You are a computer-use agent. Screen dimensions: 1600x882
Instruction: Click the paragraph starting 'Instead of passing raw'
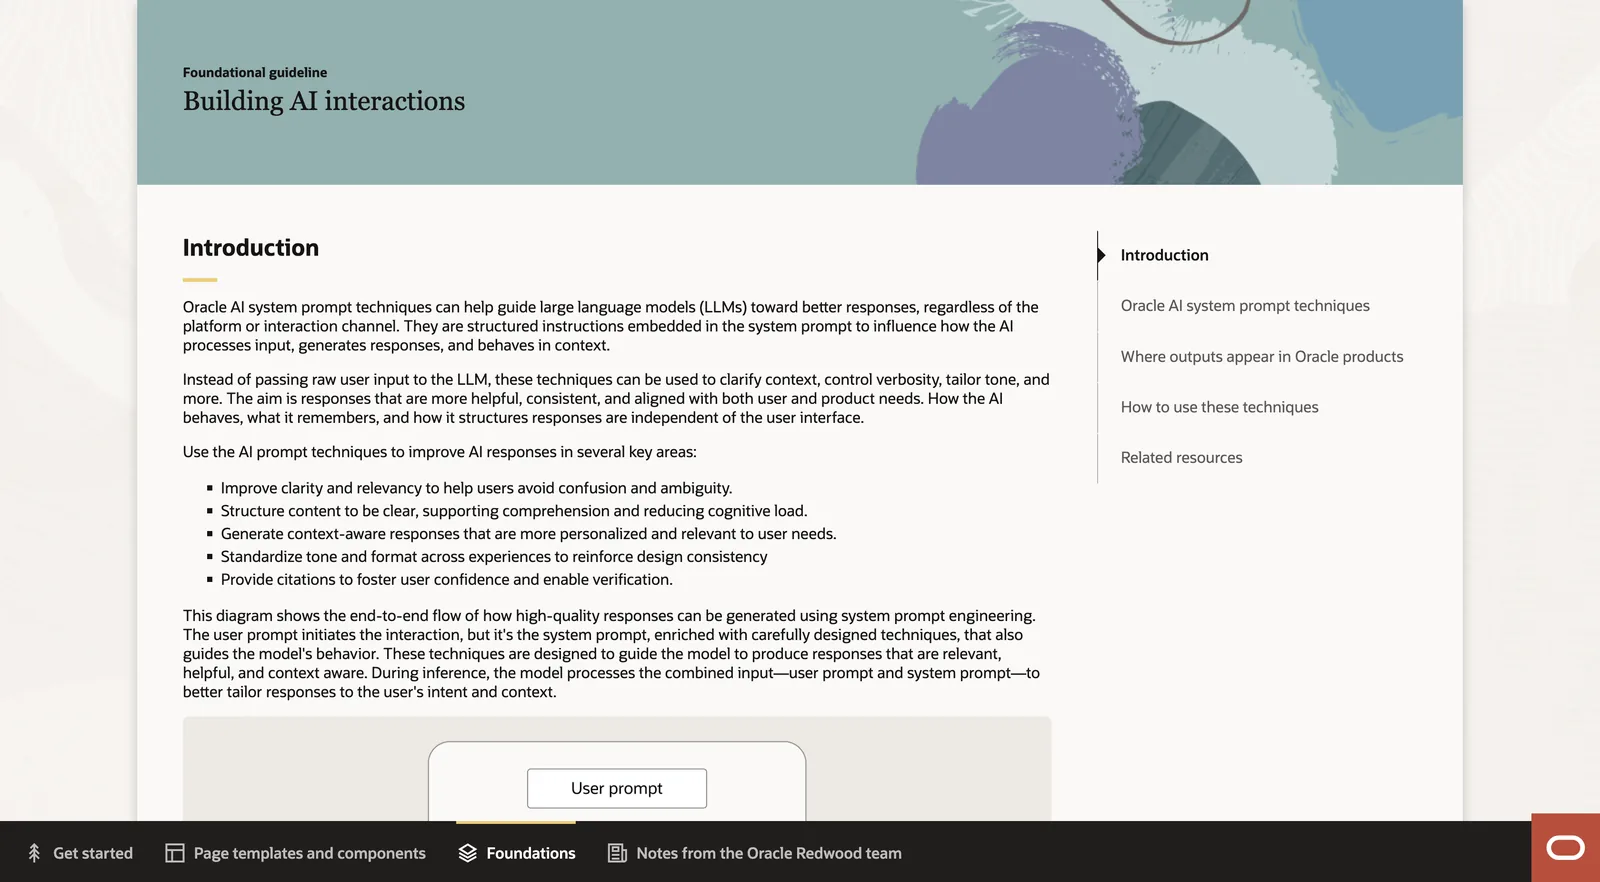click(616, 399)
